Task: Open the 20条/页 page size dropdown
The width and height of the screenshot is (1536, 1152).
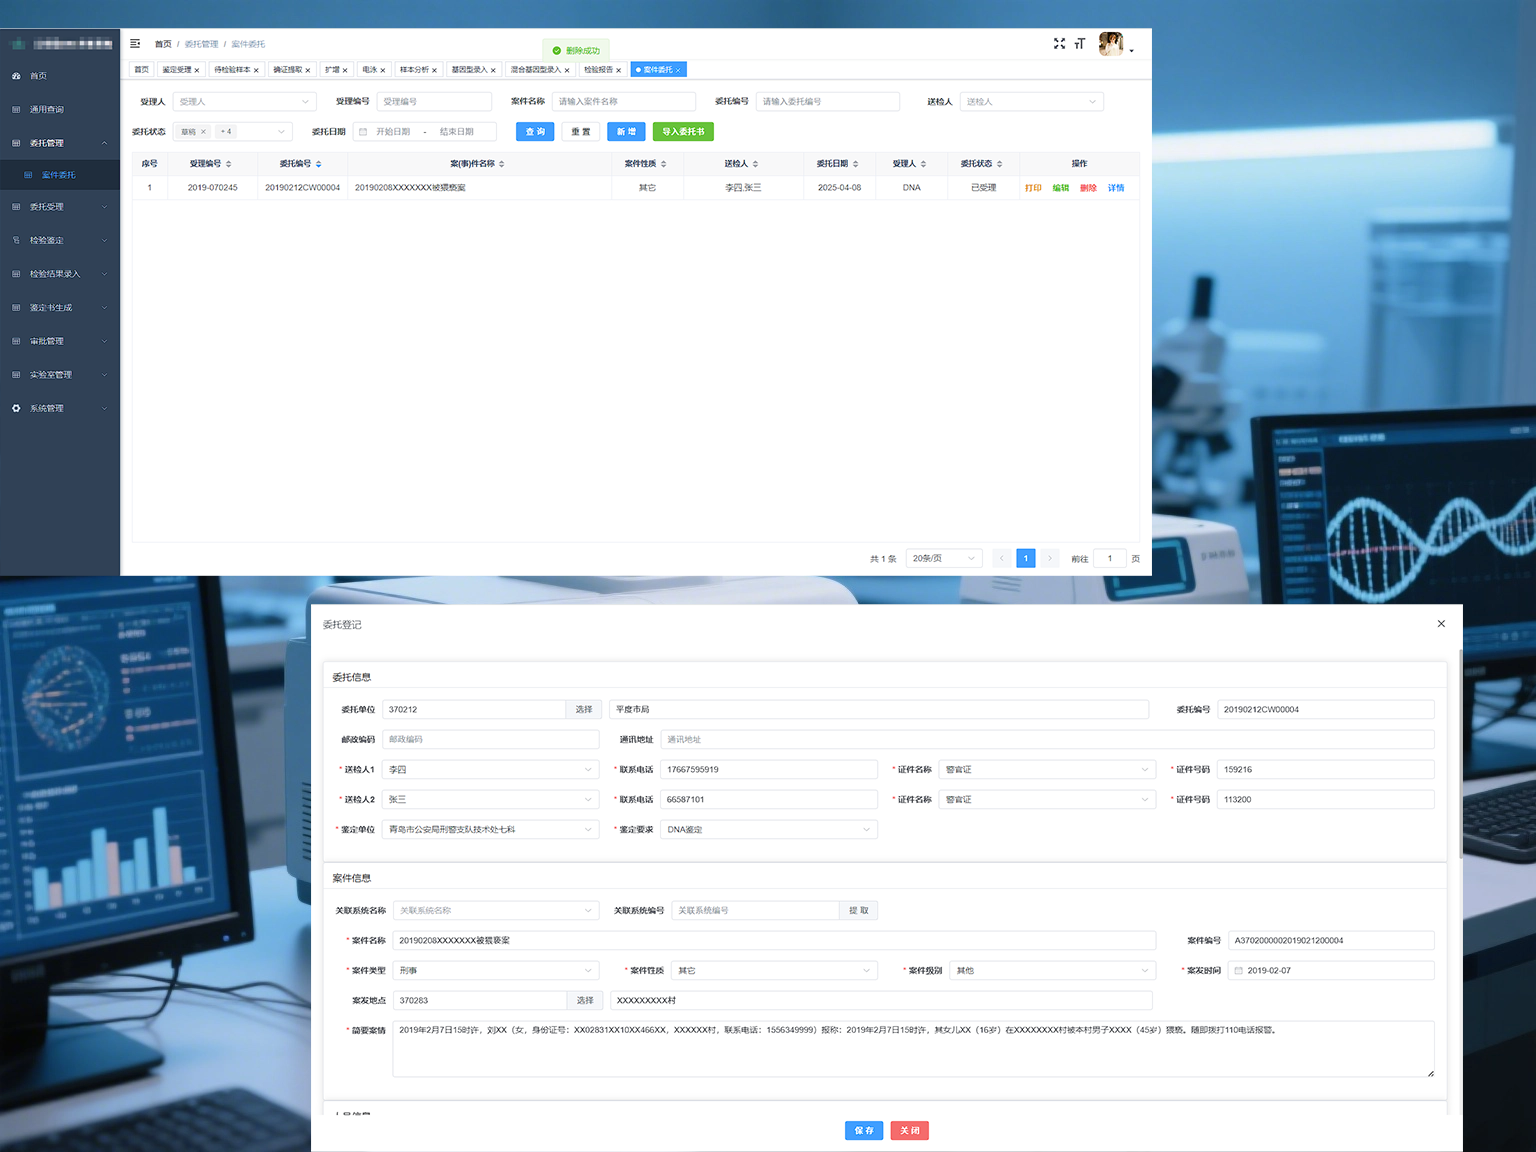Action: (944, 559)
